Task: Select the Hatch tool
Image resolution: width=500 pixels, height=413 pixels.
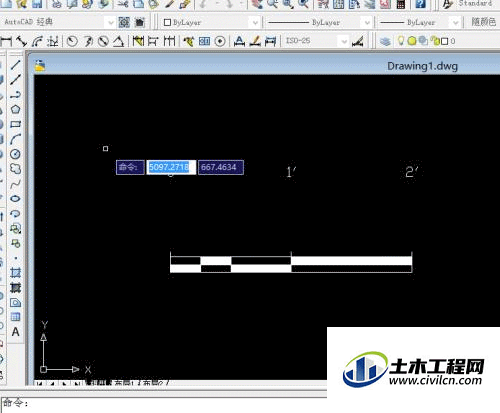Action: (15, 273)
